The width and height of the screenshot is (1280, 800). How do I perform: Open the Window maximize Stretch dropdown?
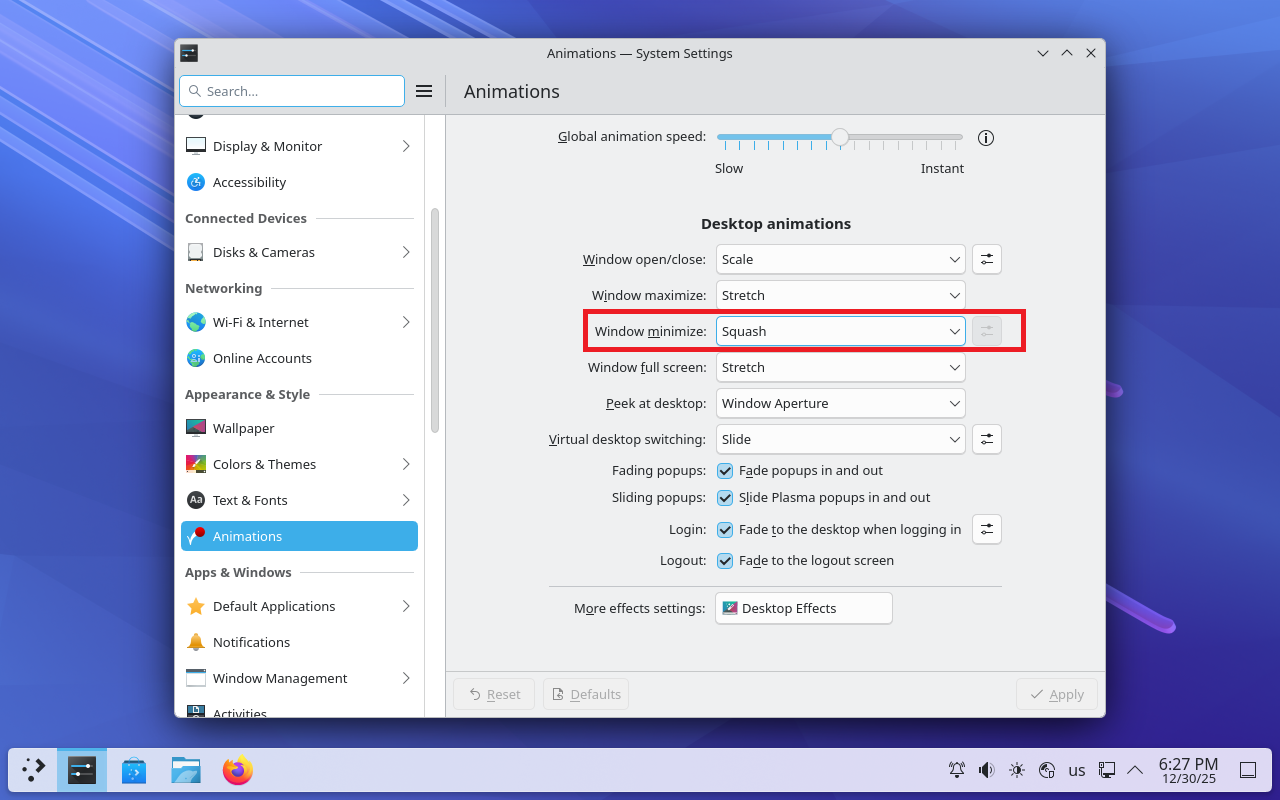point(840,295)
